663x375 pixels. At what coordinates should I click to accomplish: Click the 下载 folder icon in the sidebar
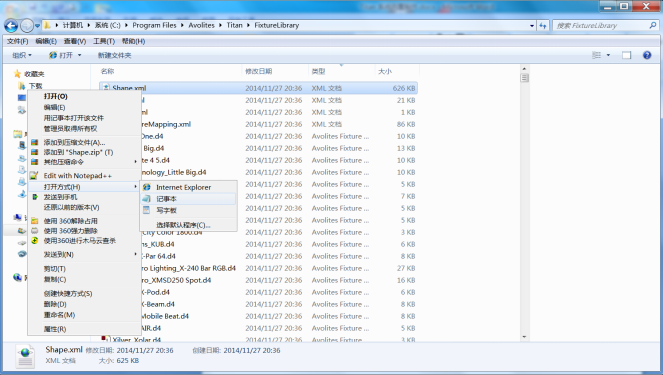22,86
